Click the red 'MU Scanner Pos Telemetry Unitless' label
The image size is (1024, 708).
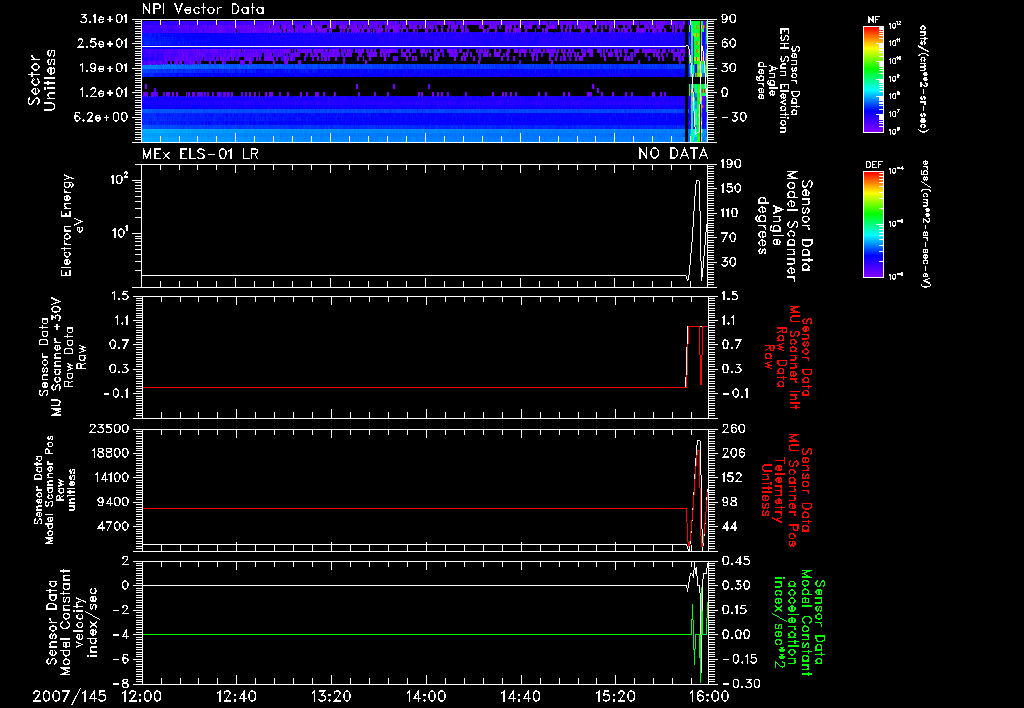pyautogui.click(x=786, y=490)
